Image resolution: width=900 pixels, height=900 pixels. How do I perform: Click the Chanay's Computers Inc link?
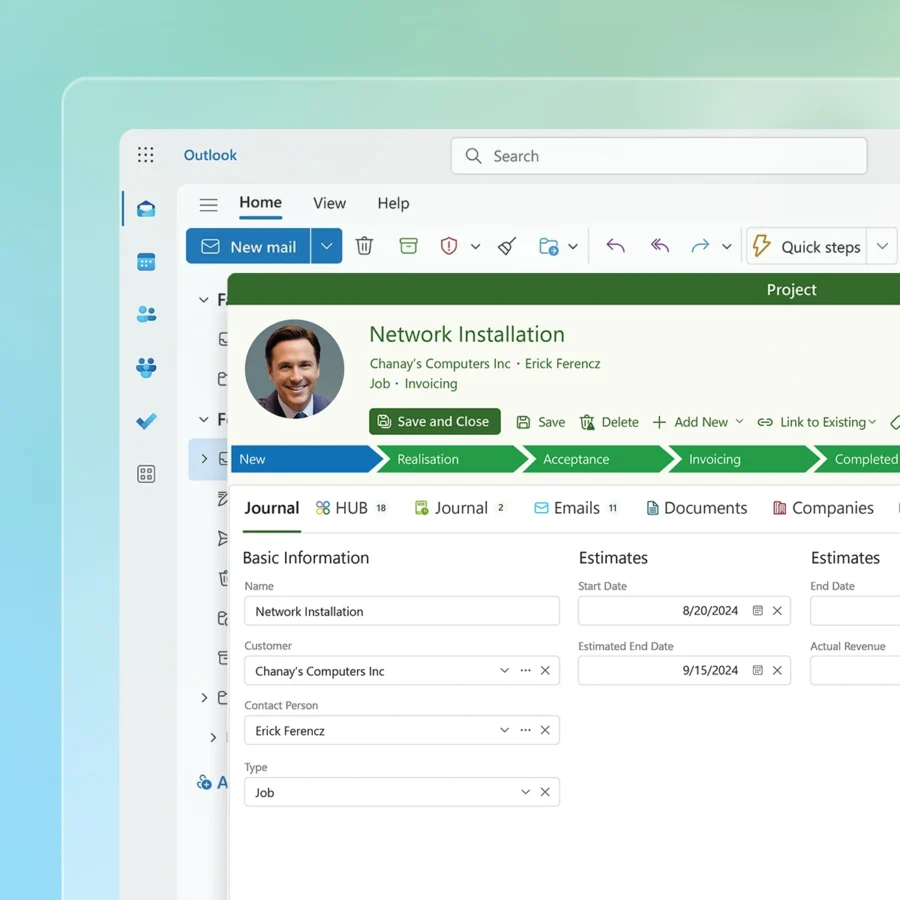[440, 364]
